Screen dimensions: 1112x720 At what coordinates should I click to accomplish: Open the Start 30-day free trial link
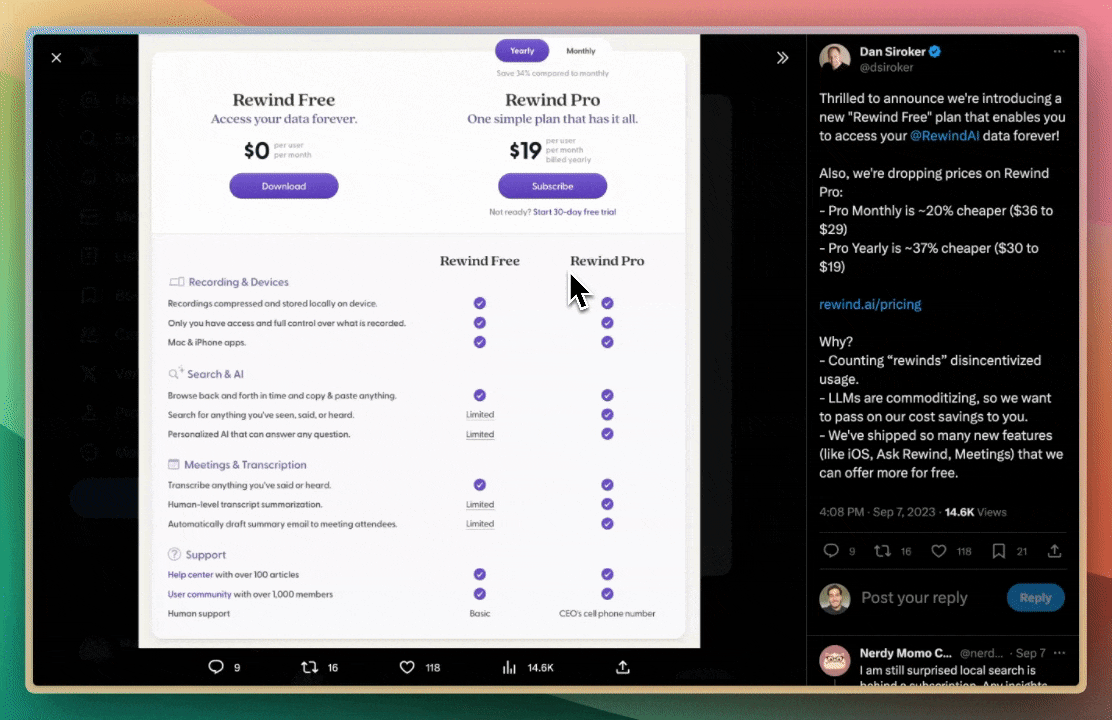(574, 212)
